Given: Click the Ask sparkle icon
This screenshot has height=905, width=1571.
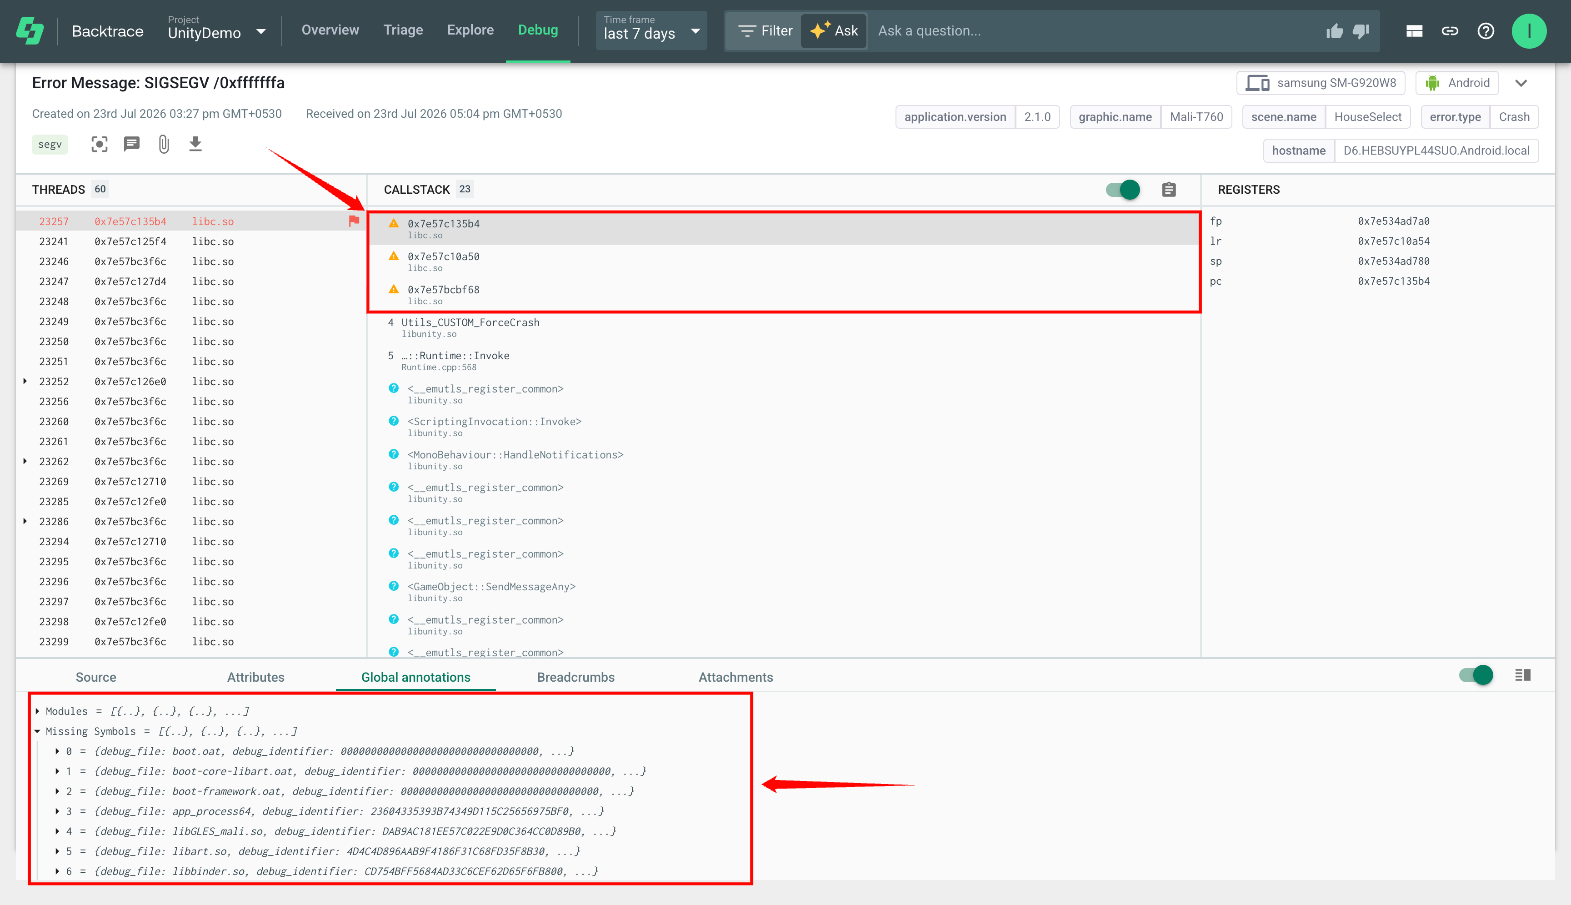Looking at the screenshot, I should 820,31.
